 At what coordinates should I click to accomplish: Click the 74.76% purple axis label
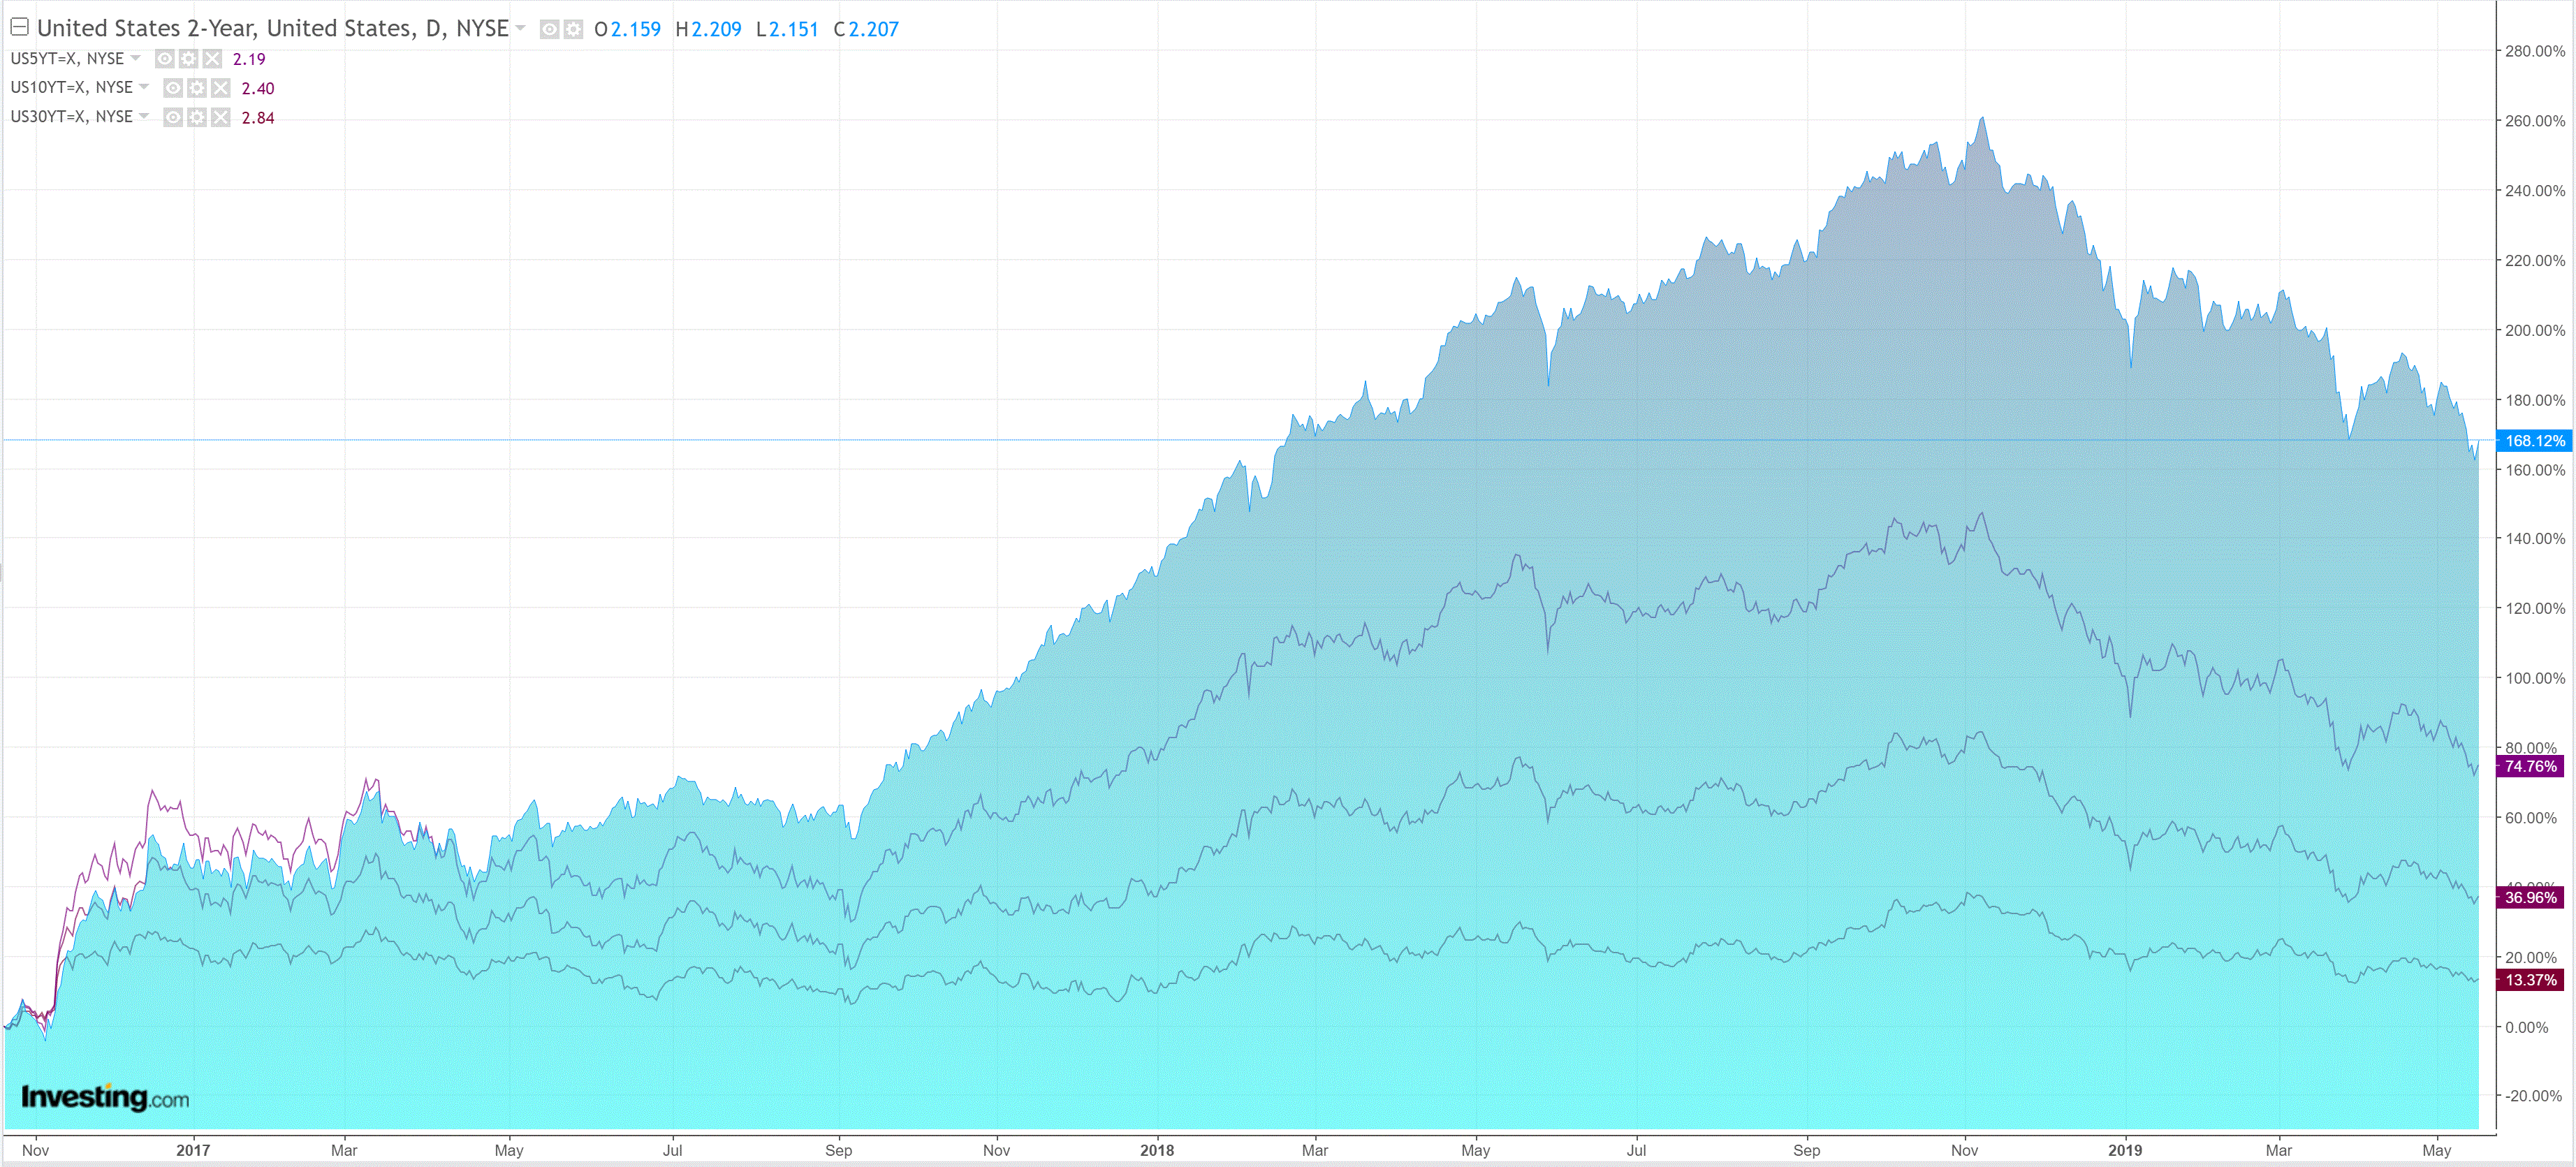pos(2530,767)
